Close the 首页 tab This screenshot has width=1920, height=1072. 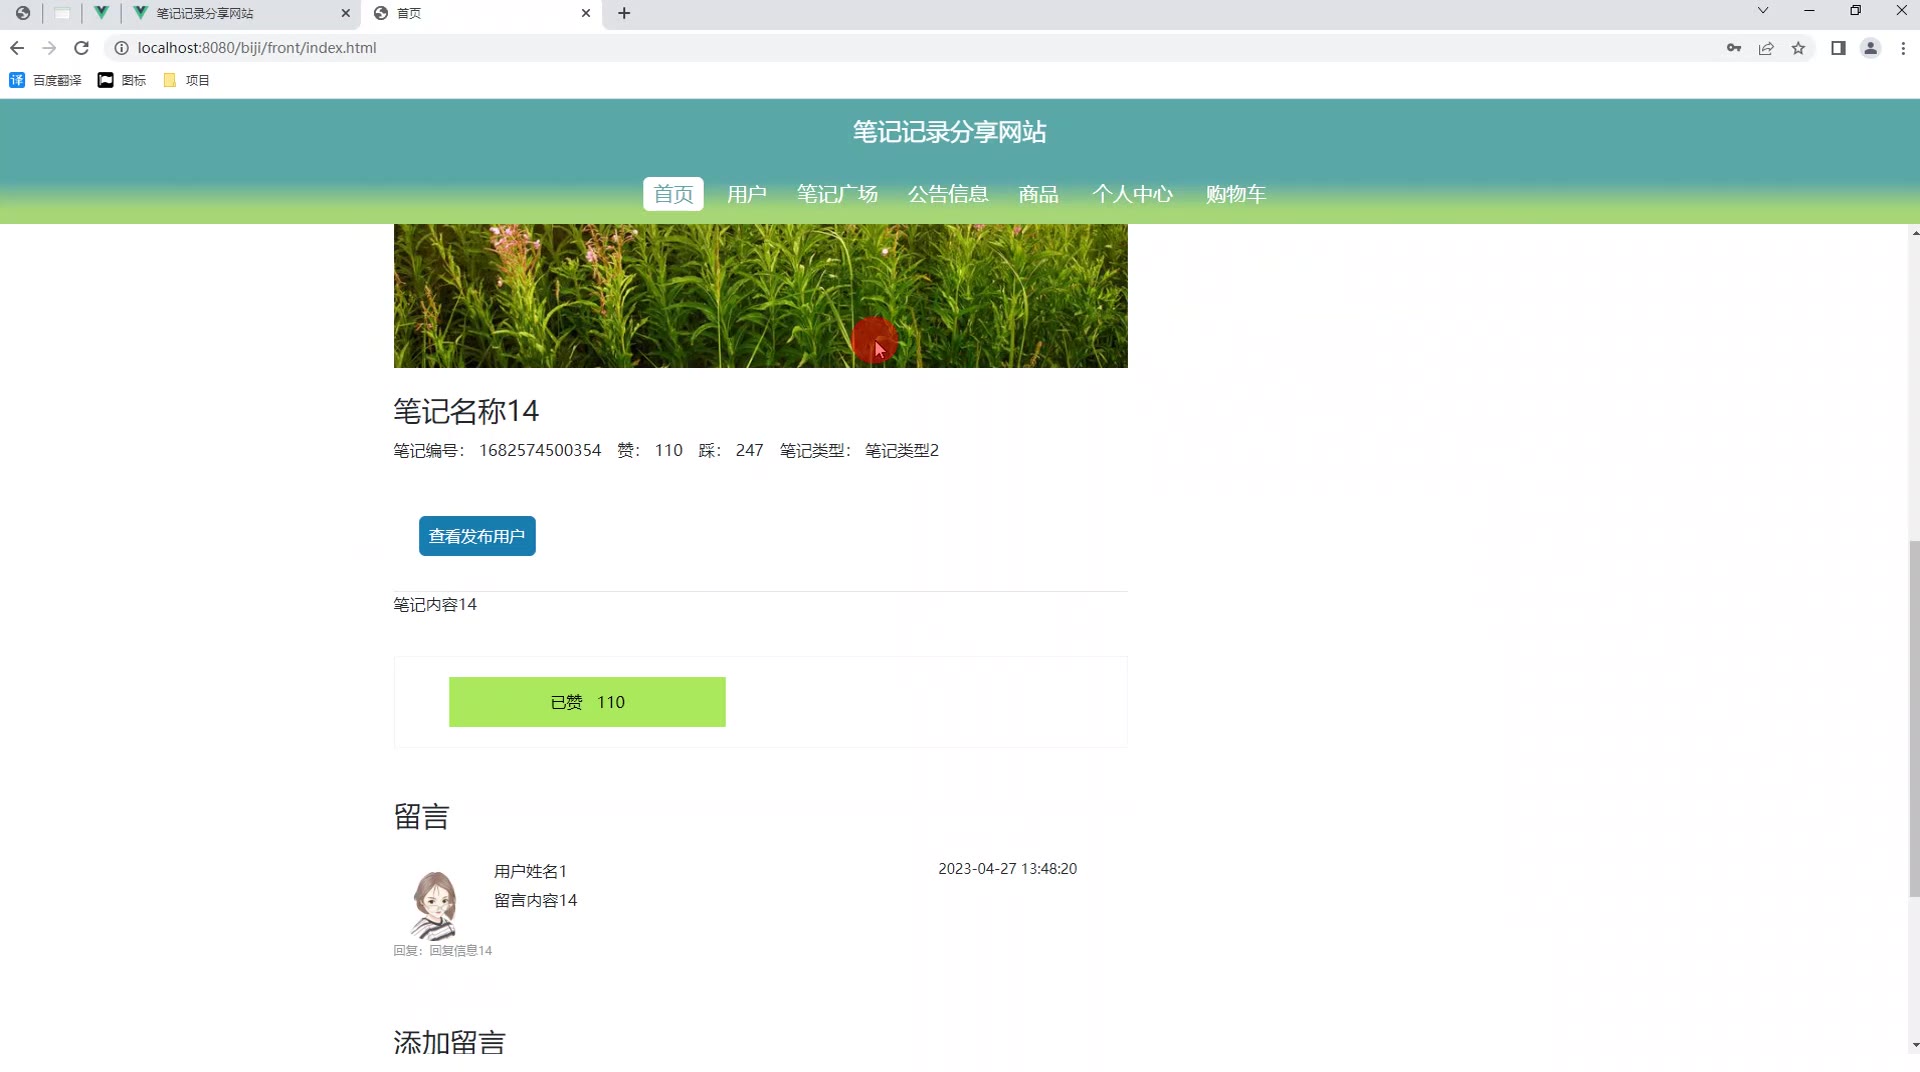(x=586, y=13)
